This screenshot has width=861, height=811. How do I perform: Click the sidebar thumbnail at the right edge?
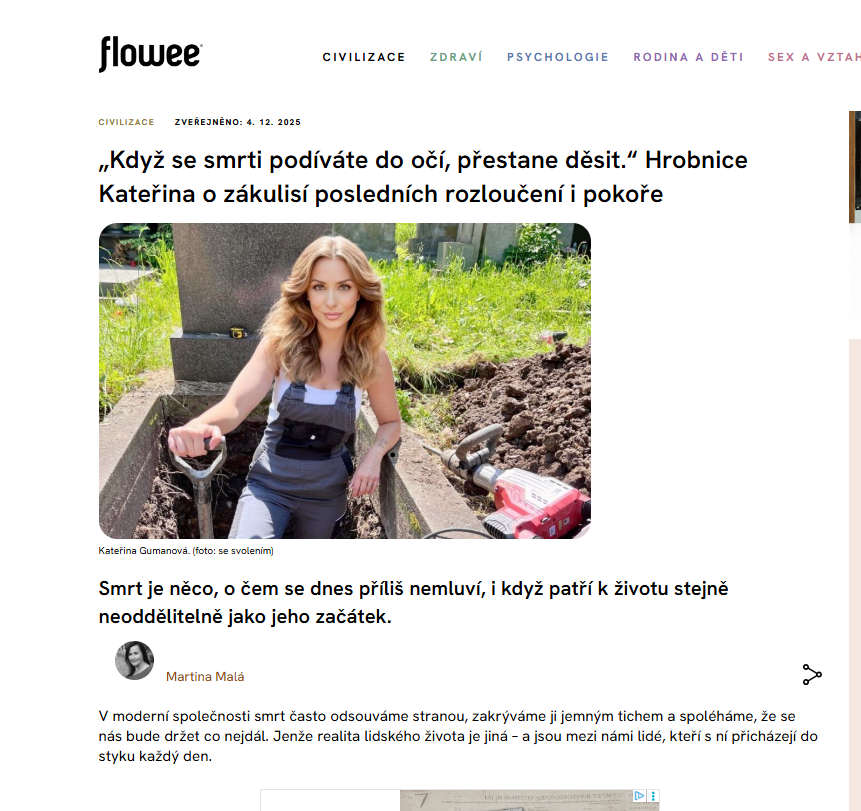(855, 167)
